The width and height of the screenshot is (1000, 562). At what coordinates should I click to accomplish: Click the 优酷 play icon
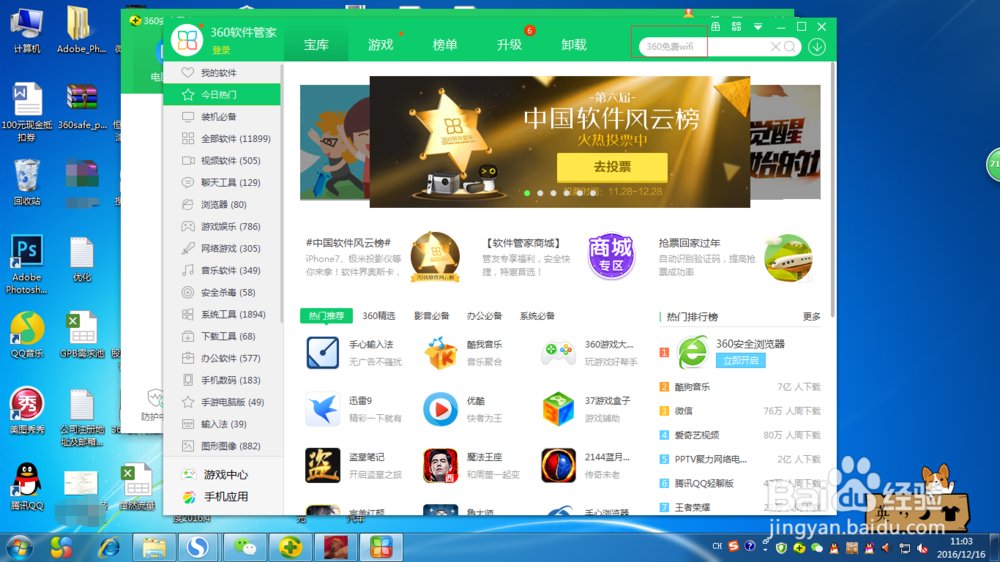[441, 409]
